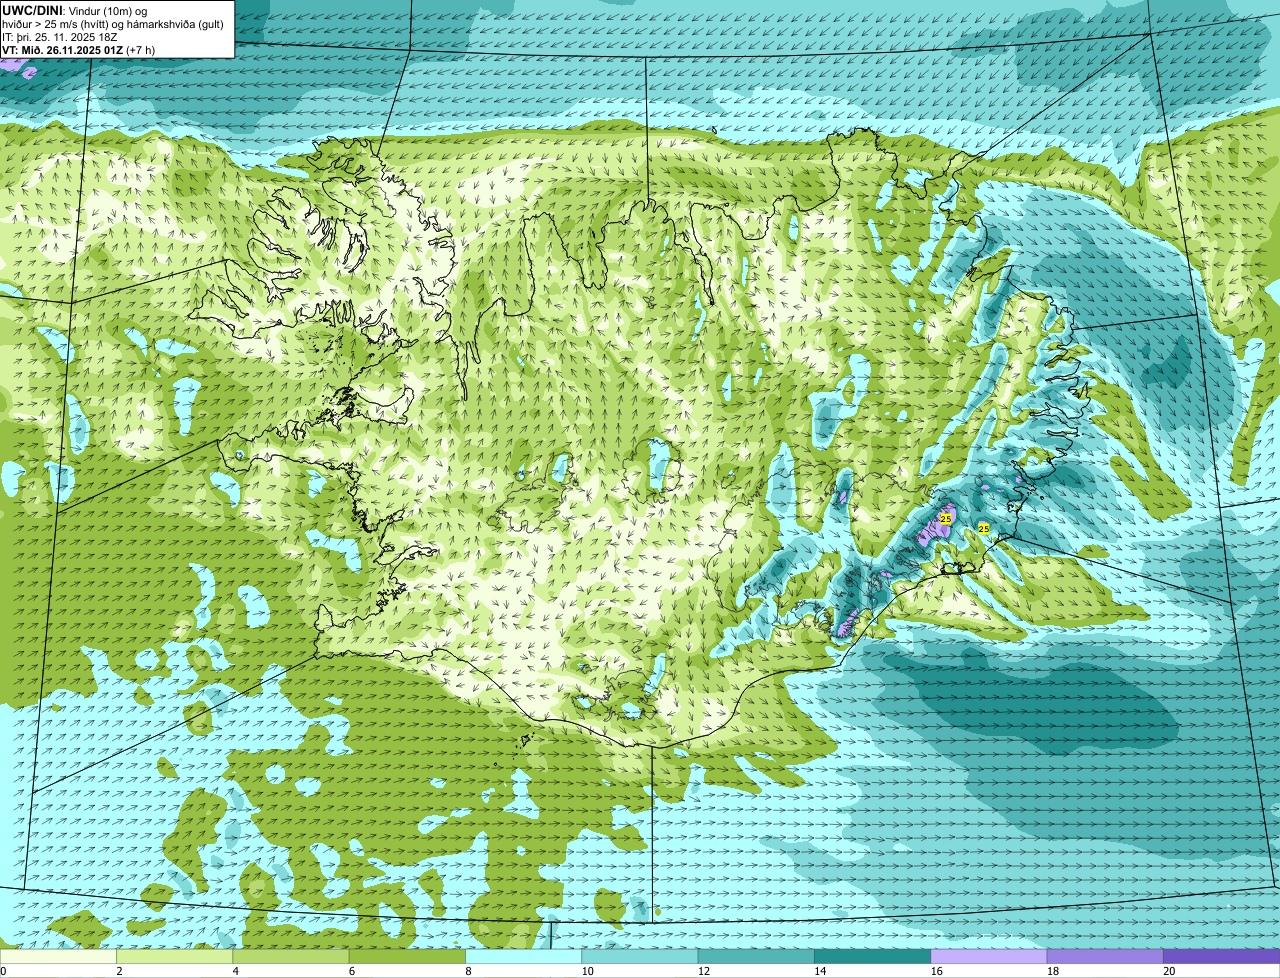The image size is (1280, 978).
Task: Select the 8–10 m/s pale cyan legend swatch
Action: (523, 956)
